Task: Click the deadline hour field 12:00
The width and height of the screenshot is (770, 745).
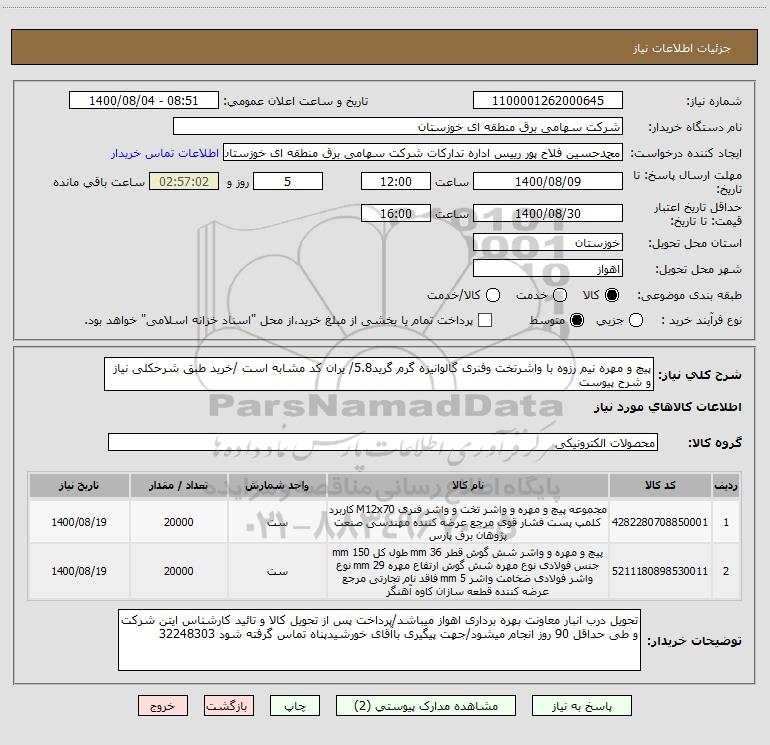Action: 396,181
